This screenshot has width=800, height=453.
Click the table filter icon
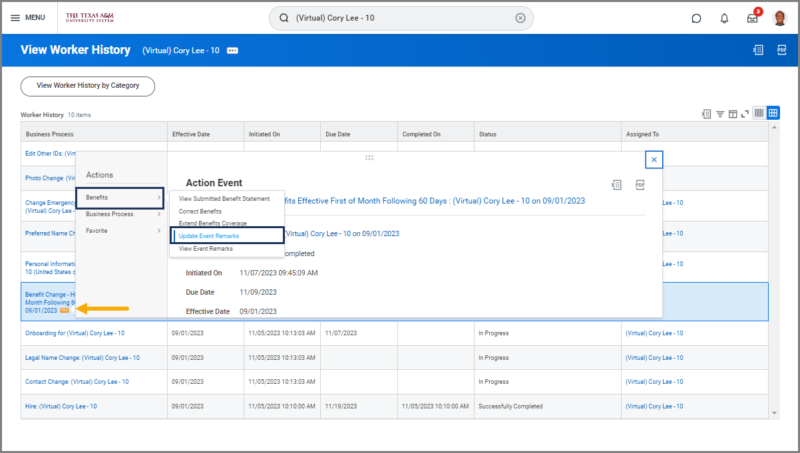click(x=720, y=113)
